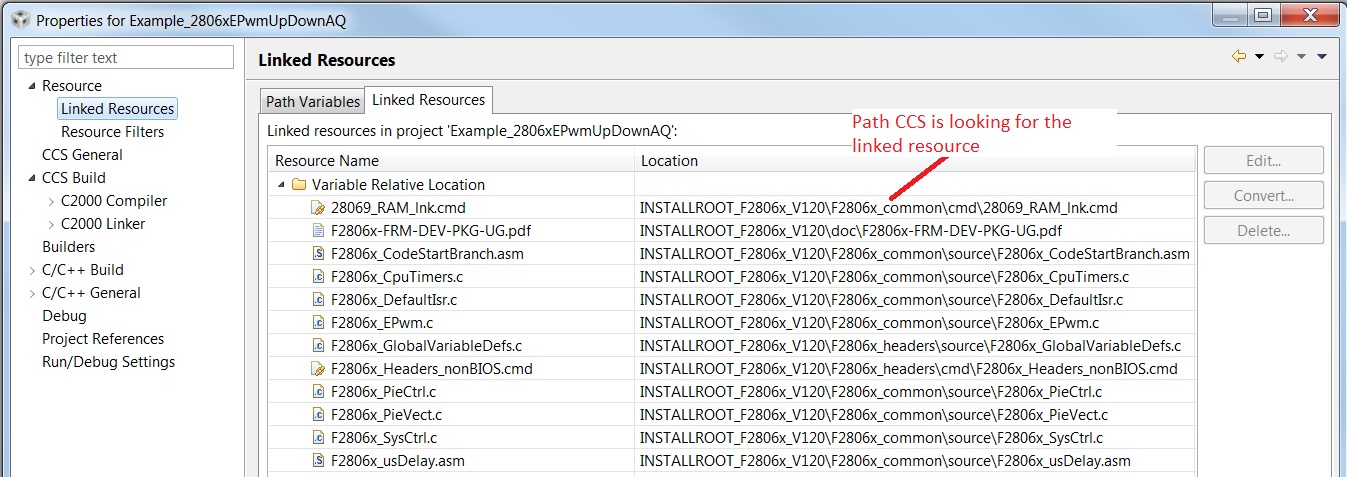Sort by the Resource Name column header
This screenshot has width=1347, height=477.
point(451,160)
